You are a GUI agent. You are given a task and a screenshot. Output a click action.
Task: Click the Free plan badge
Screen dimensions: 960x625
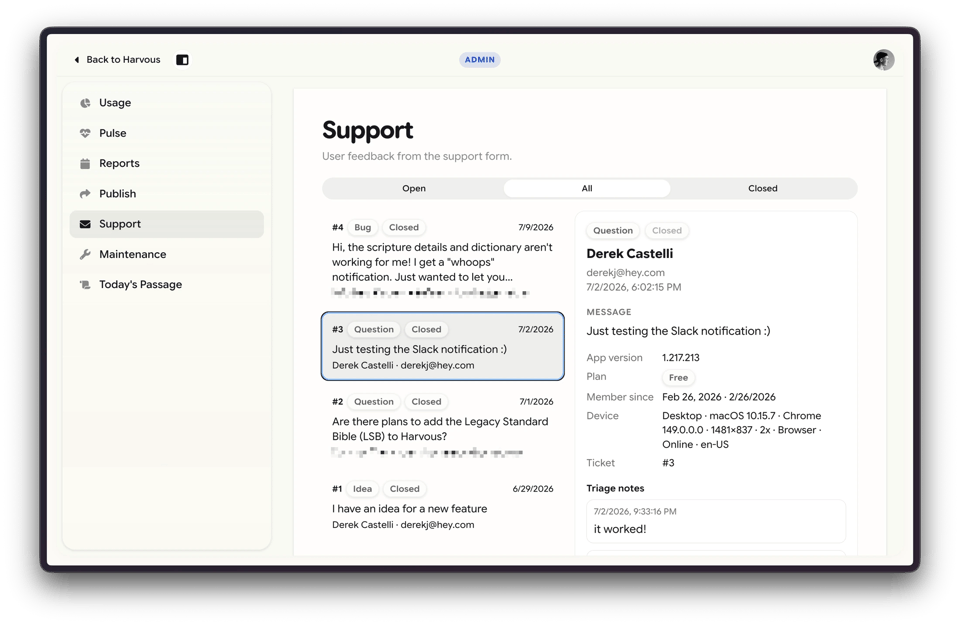(x=678, y=378)
